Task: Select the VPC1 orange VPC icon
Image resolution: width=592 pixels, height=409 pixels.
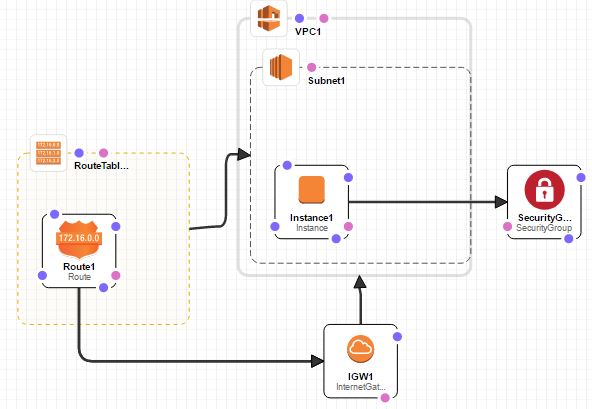Action: tap(269, 18)
